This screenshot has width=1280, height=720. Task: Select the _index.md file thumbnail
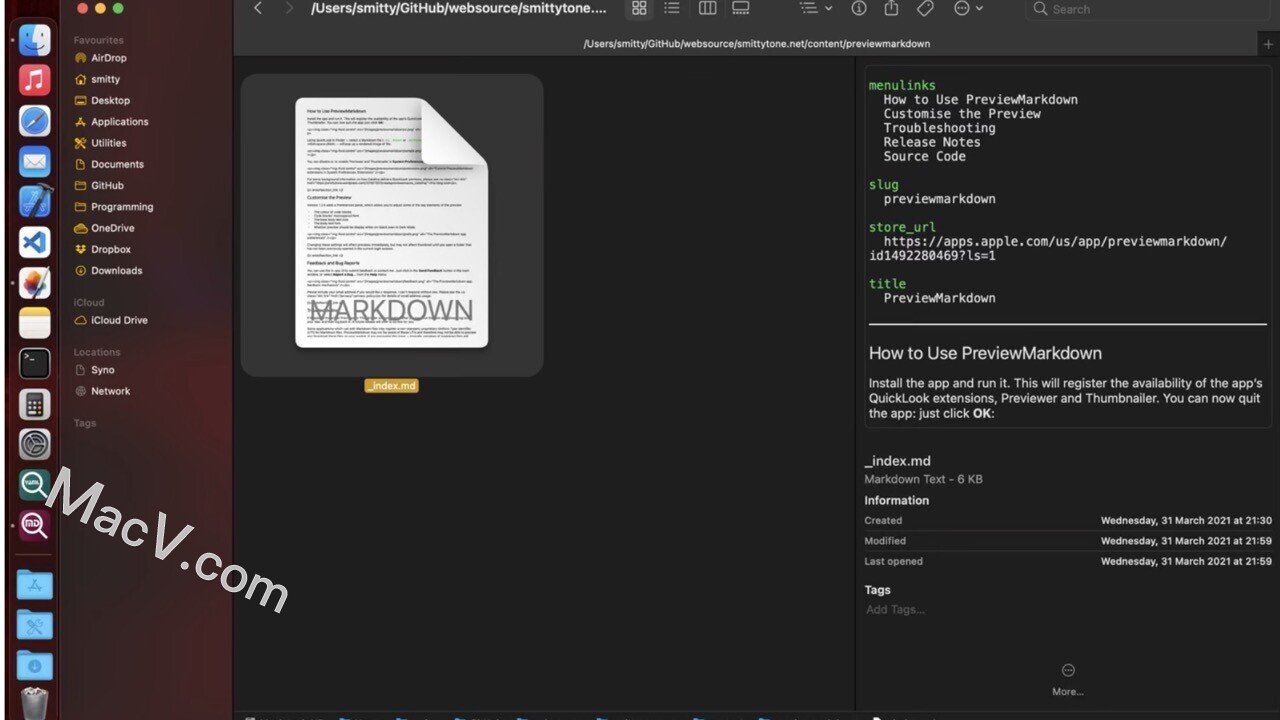pos(392,224)
